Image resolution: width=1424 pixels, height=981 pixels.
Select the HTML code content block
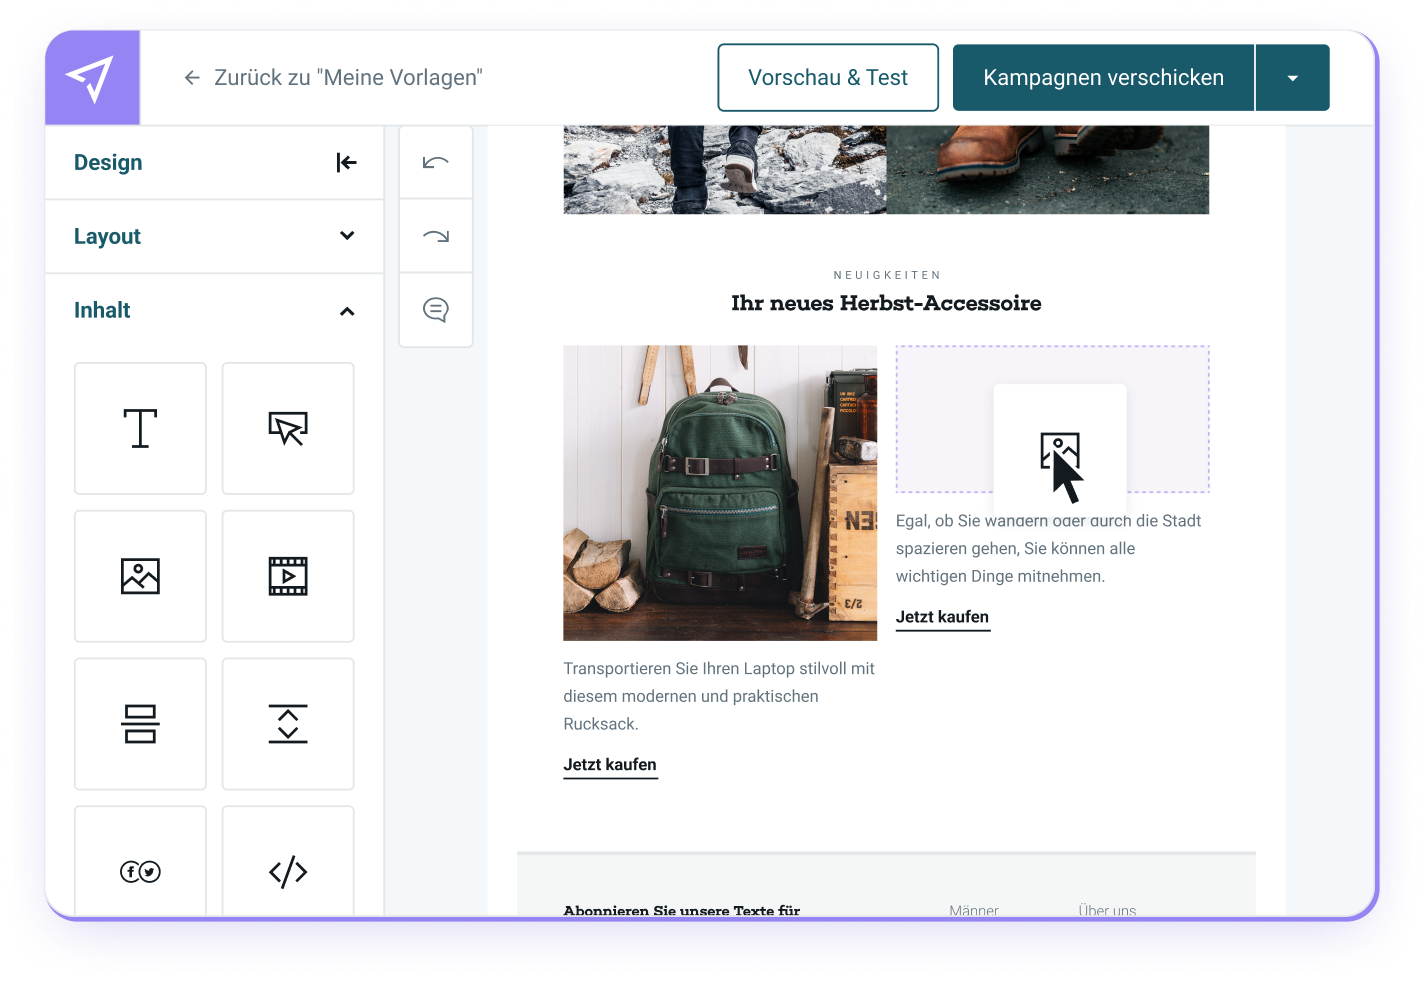tap(288, 862)
